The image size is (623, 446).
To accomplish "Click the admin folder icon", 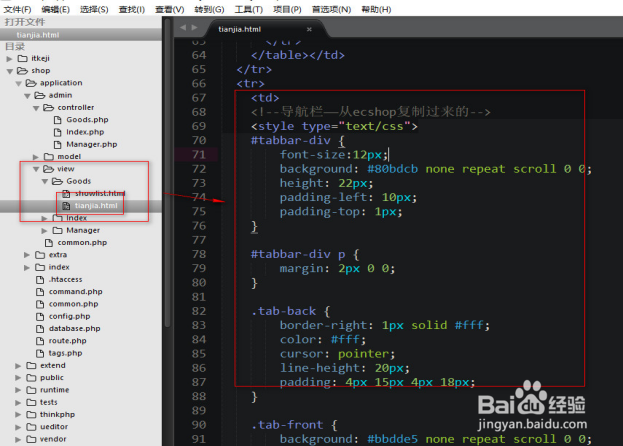I will 40,95.
